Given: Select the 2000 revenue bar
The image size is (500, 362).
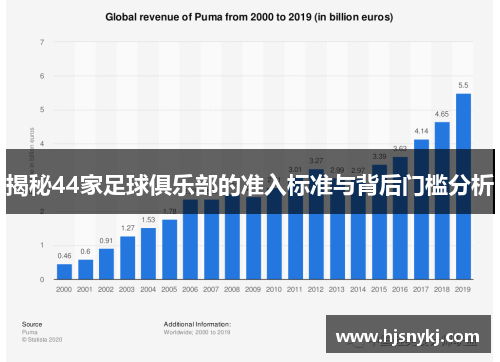Looking at the screenshot, I should point(64,272).
